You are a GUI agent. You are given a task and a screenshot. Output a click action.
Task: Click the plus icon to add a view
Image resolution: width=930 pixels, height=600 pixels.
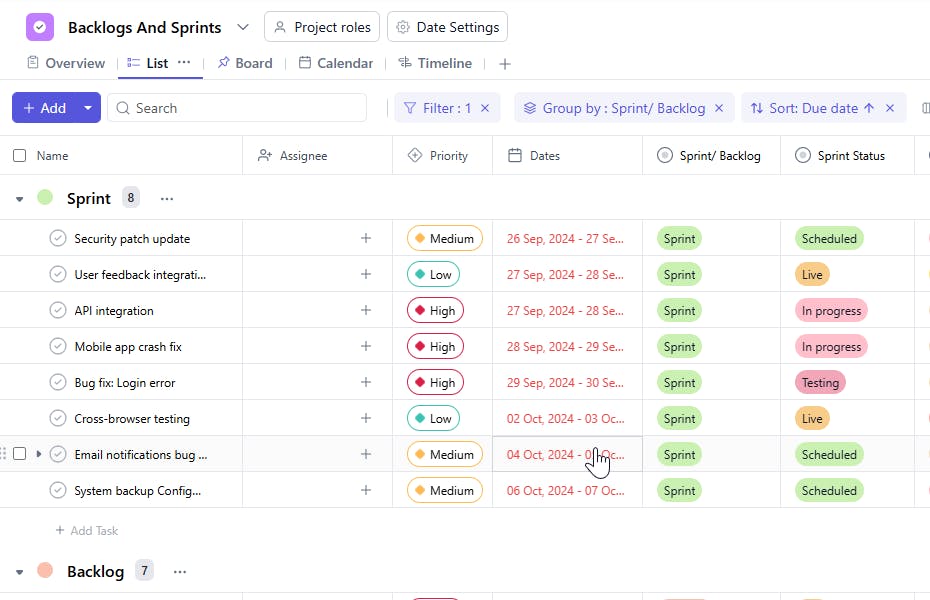(505, 64)
